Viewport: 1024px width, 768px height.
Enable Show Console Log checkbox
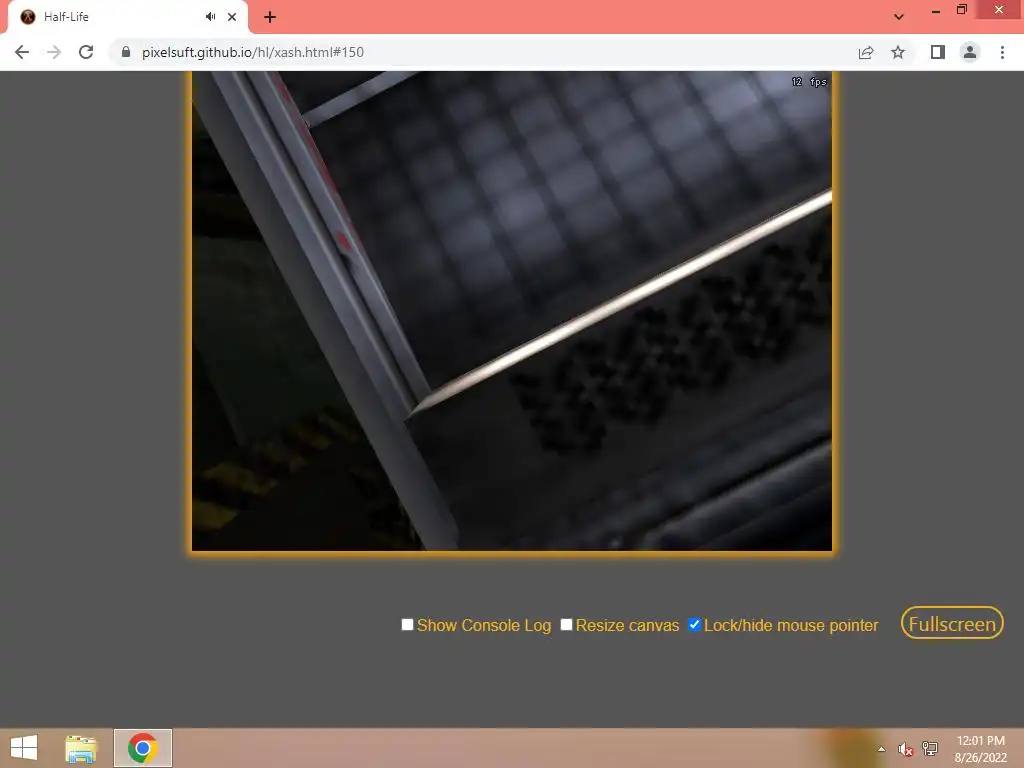(407, 624)
